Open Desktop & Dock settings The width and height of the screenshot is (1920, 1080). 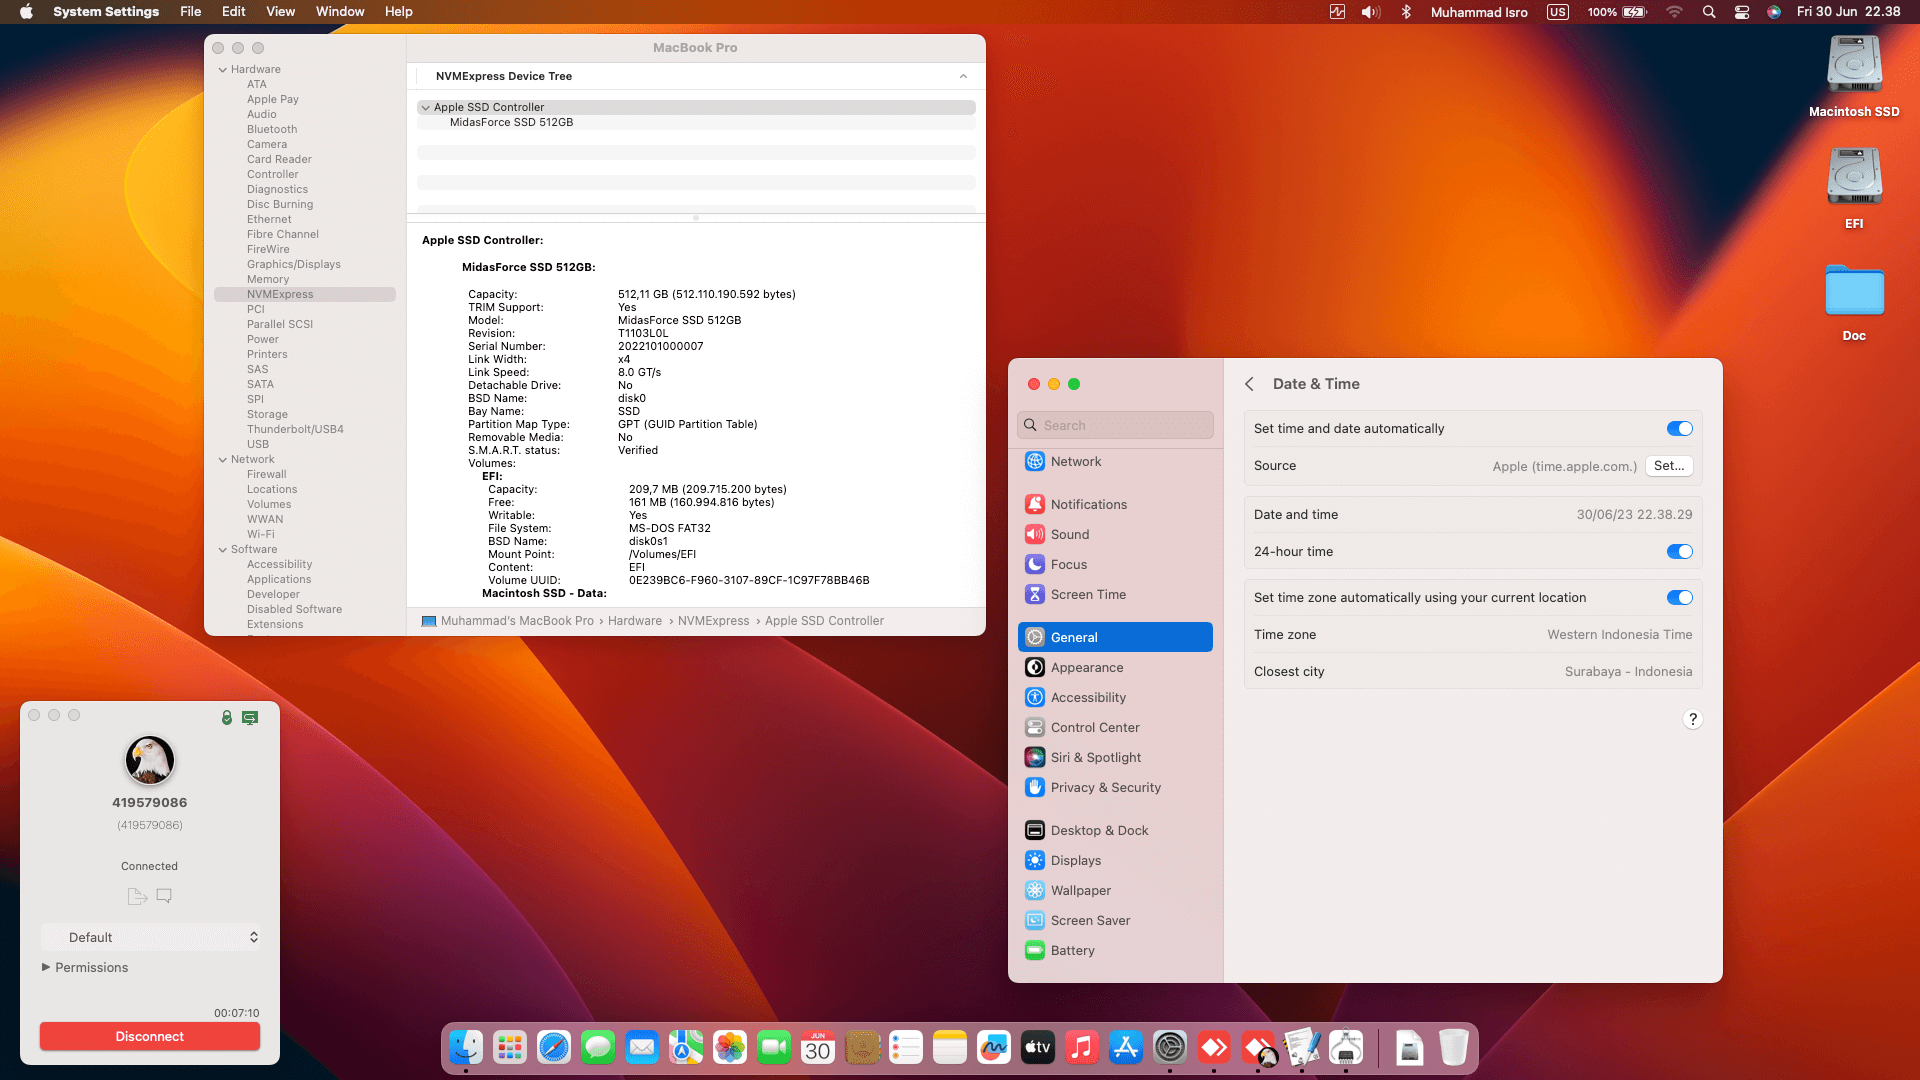1115,831
